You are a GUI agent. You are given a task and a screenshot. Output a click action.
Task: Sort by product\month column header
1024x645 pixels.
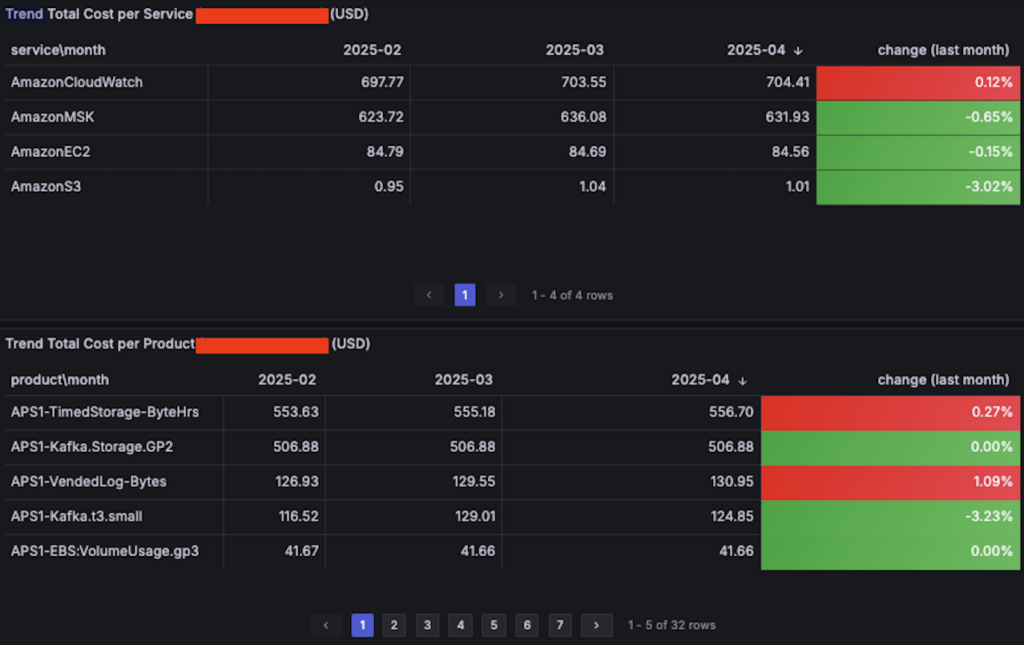coord(60,380)
